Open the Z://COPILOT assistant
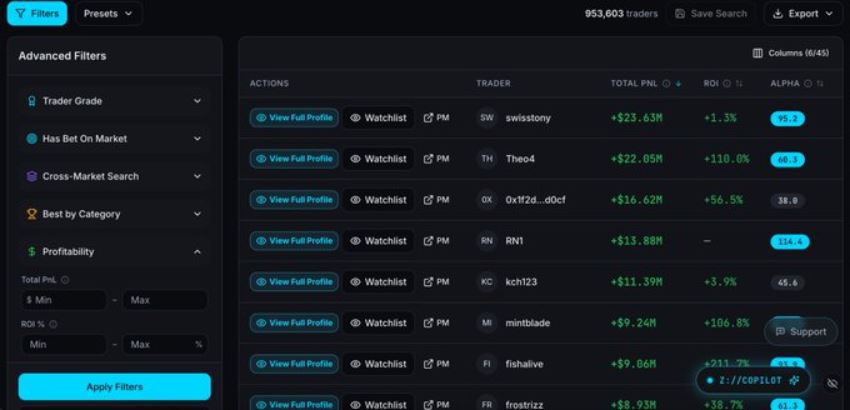Screen dimensions: 850x410 [x=753, y=381]
